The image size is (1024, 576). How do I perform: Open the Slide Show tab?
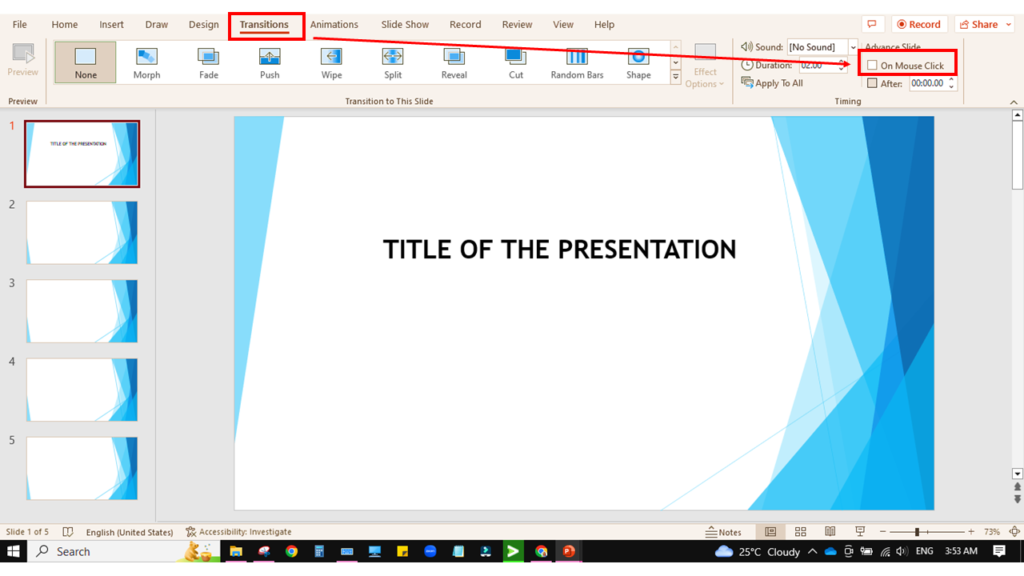click(404, 24)
